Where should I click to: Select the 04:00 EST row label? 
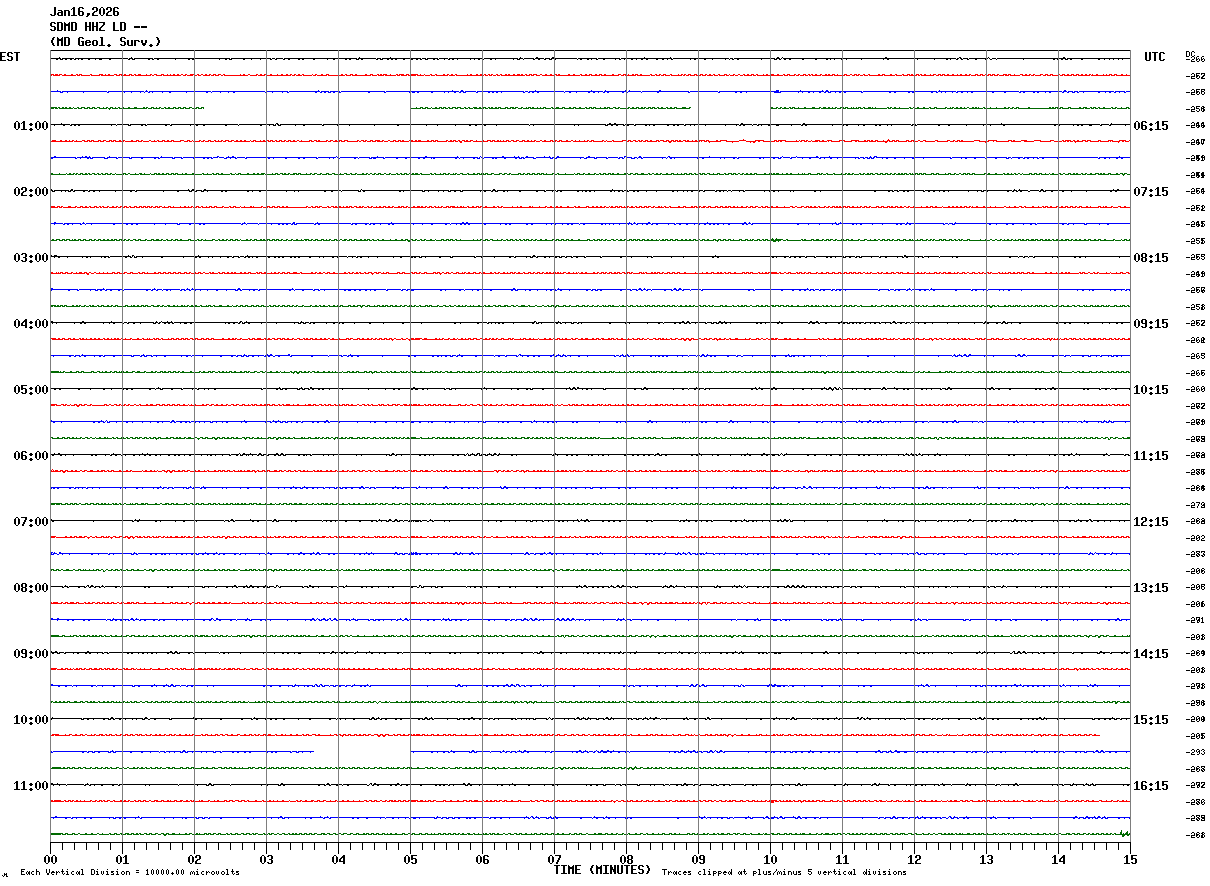pos(31,324)
